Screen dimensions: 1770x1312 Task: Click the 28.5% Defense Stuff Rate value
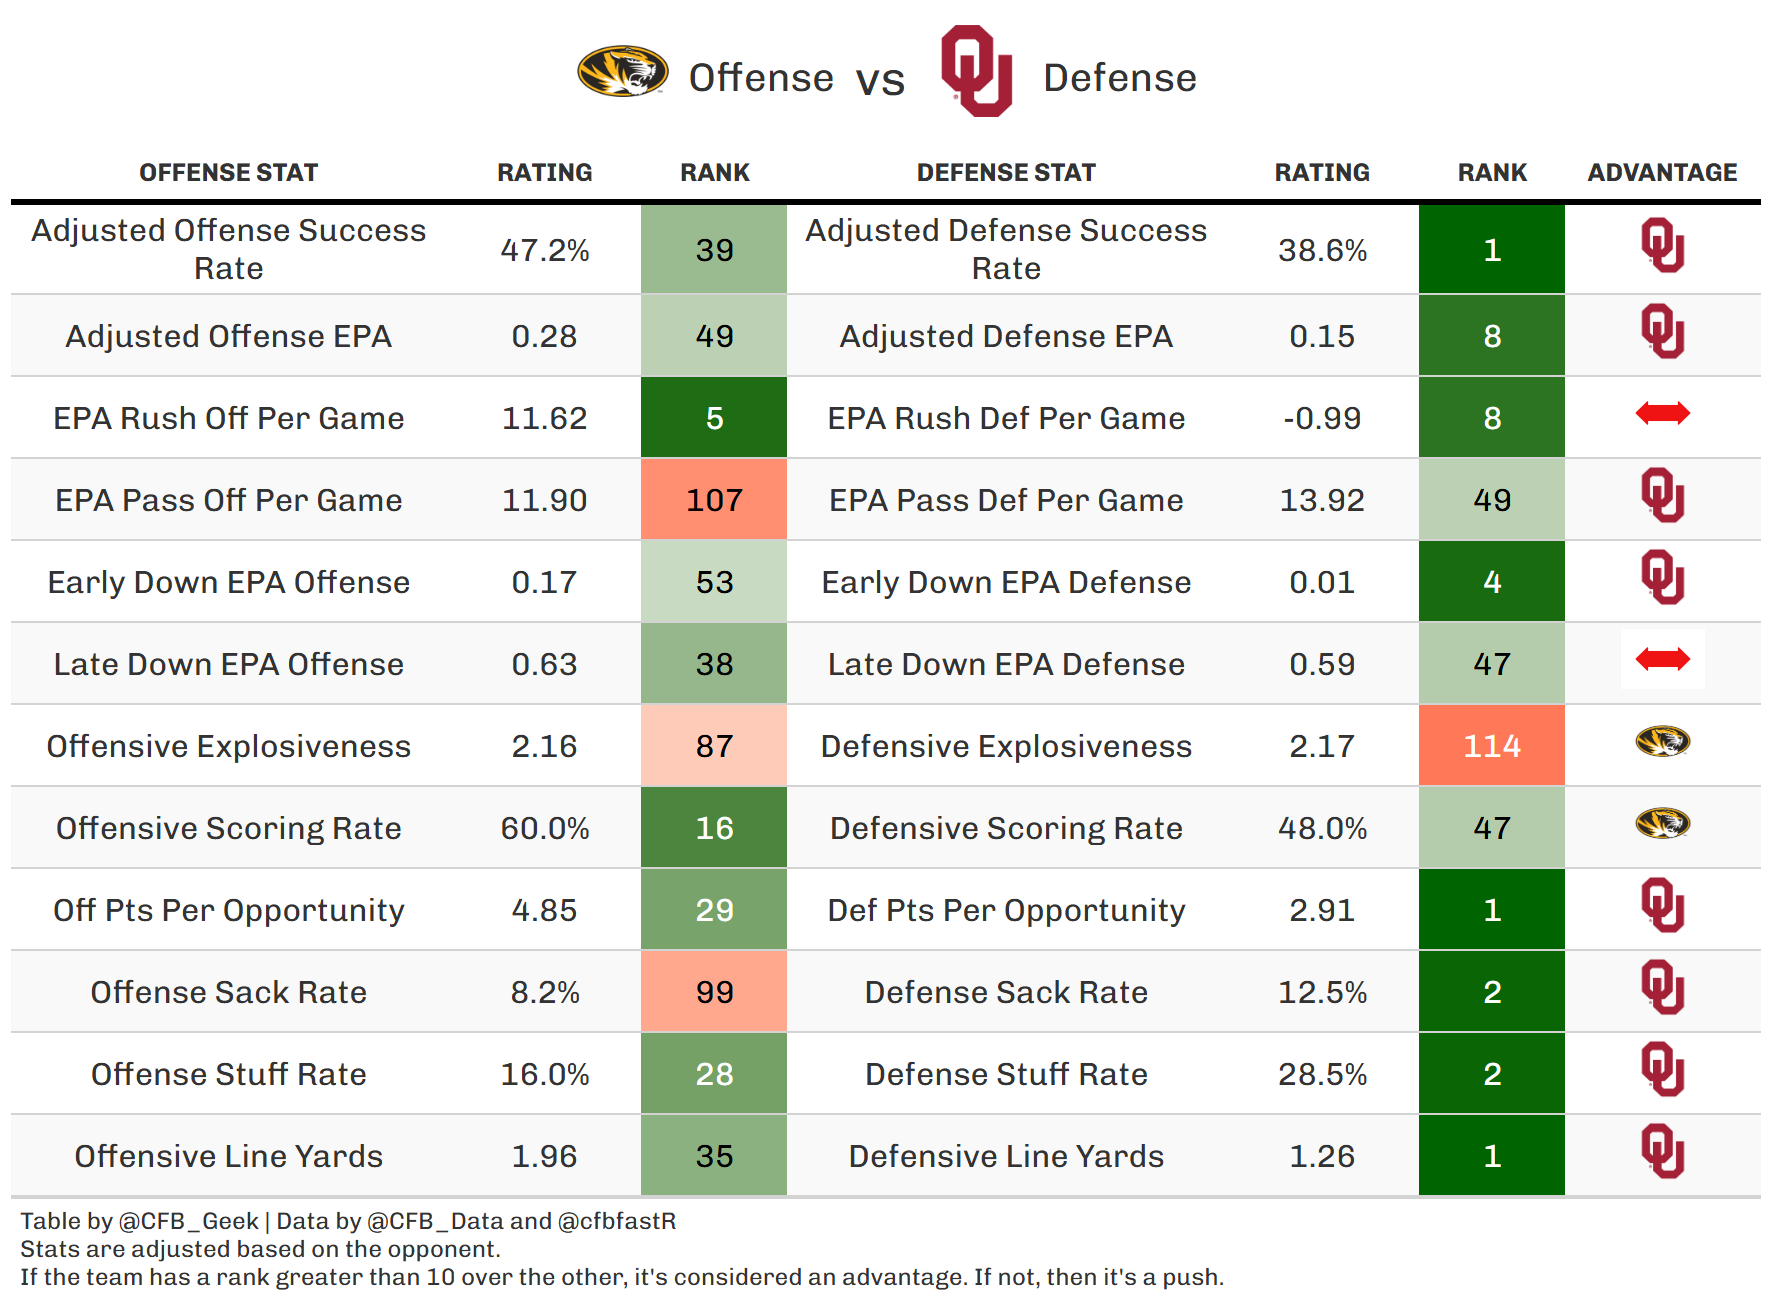pos(1322,1074)
